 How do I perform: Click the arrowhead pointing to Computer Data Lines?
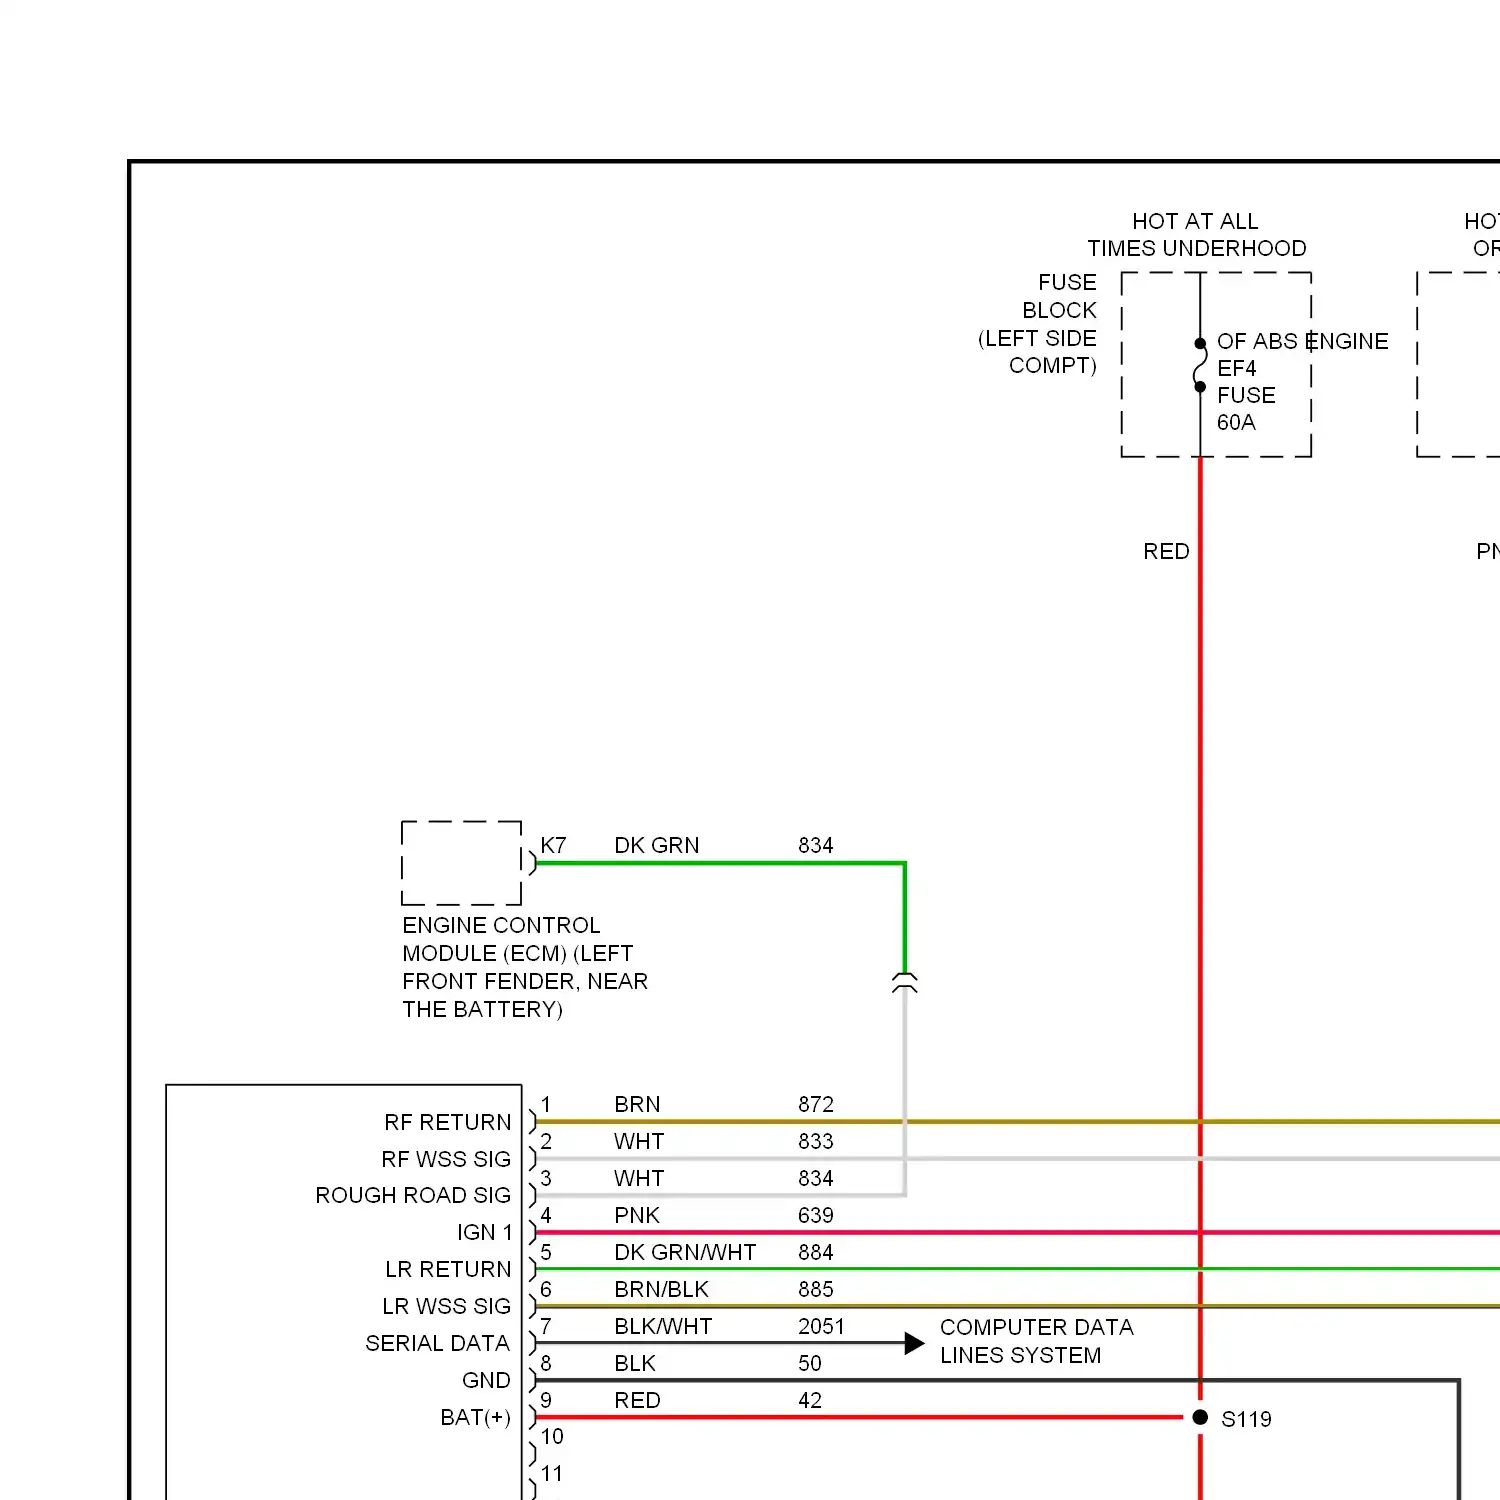(x=914, y=1343)
